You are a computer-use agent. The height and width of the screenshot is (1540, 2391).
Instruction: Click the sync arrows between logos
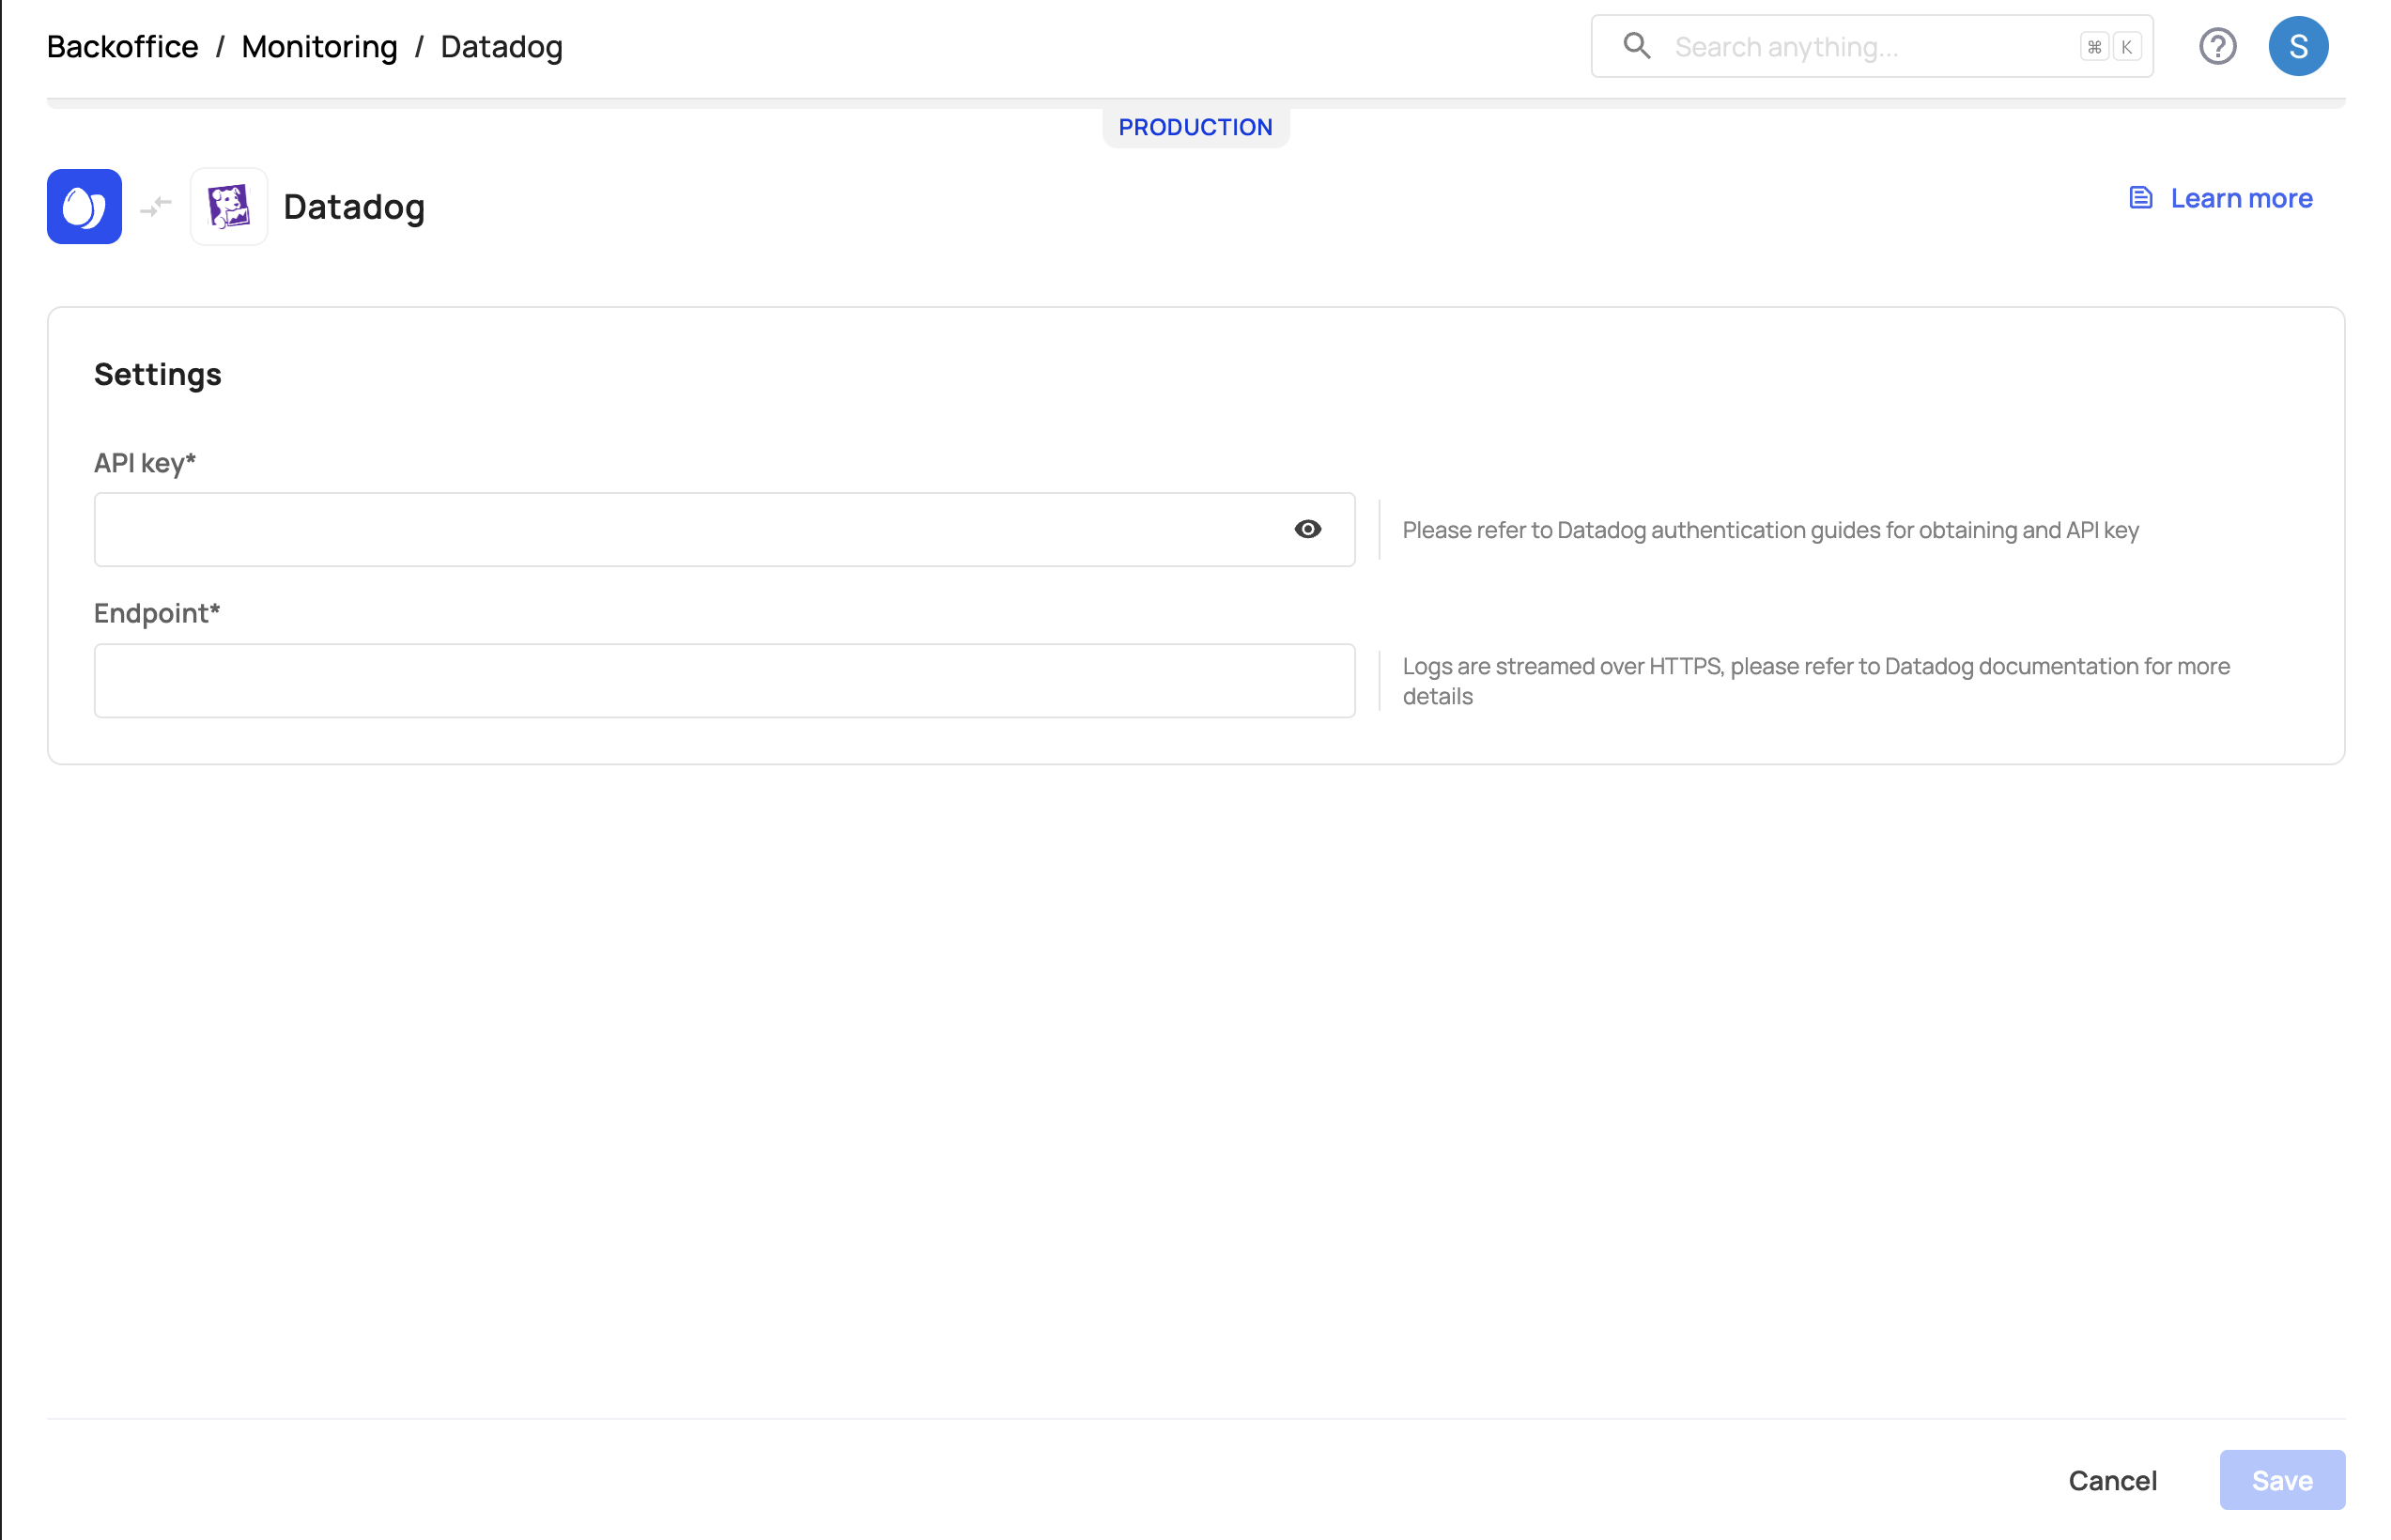(x=156, y=207)
